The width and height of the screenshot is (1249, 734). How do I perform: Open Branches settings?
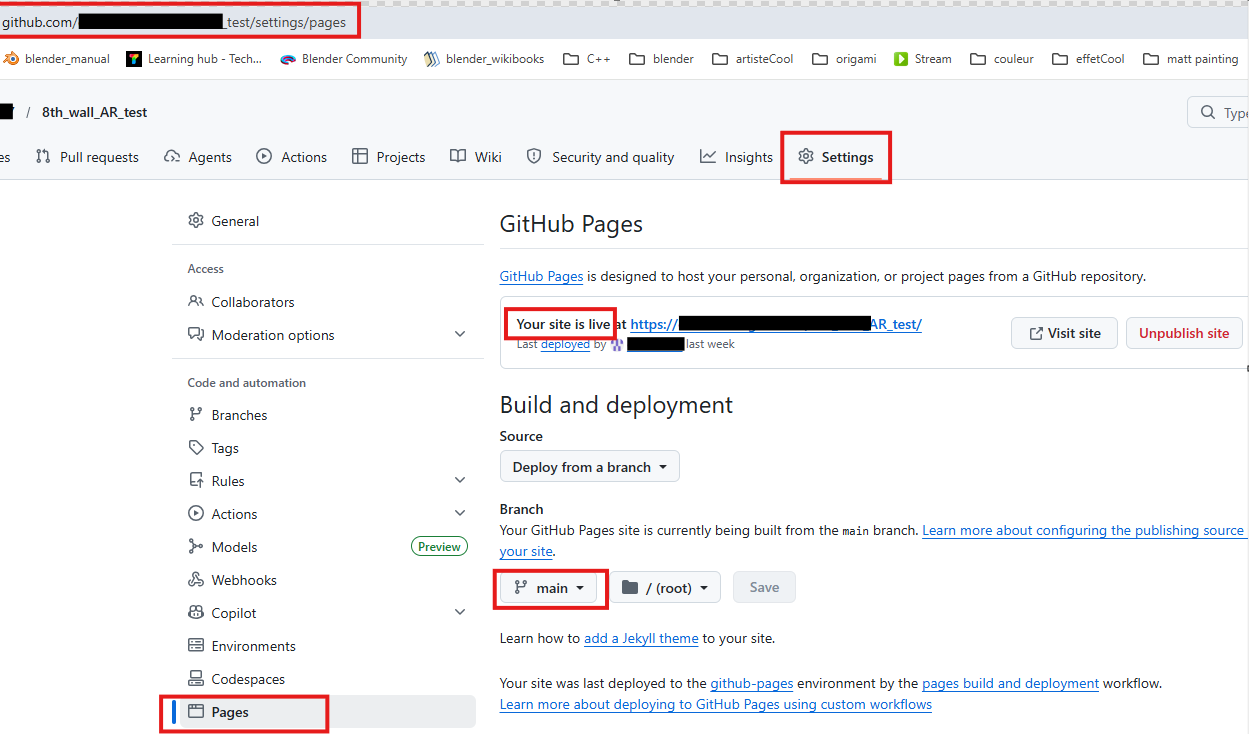[x=328, y=415]
